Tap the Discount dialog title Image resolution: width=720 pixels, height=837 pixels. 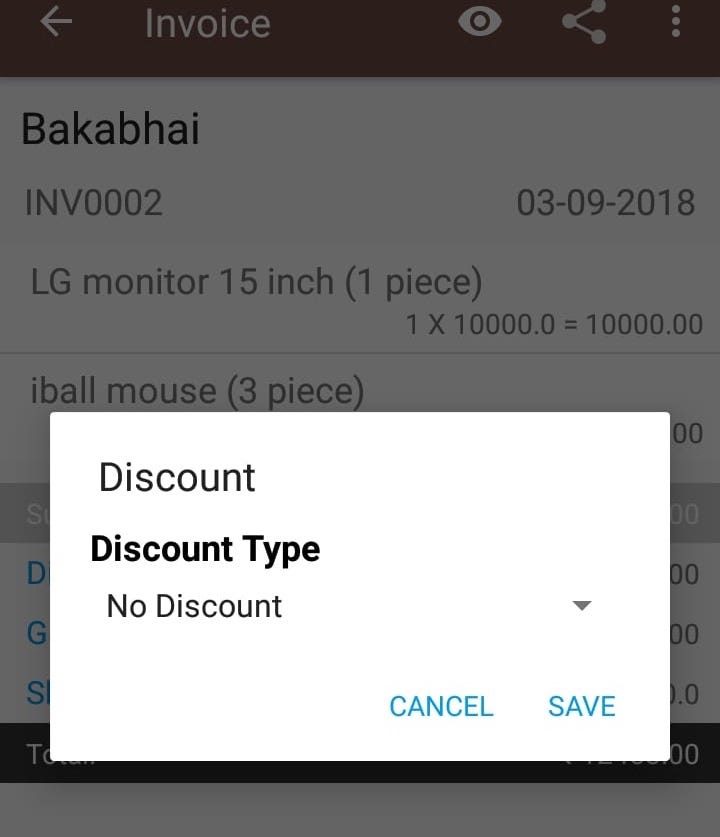click(177, 477)
